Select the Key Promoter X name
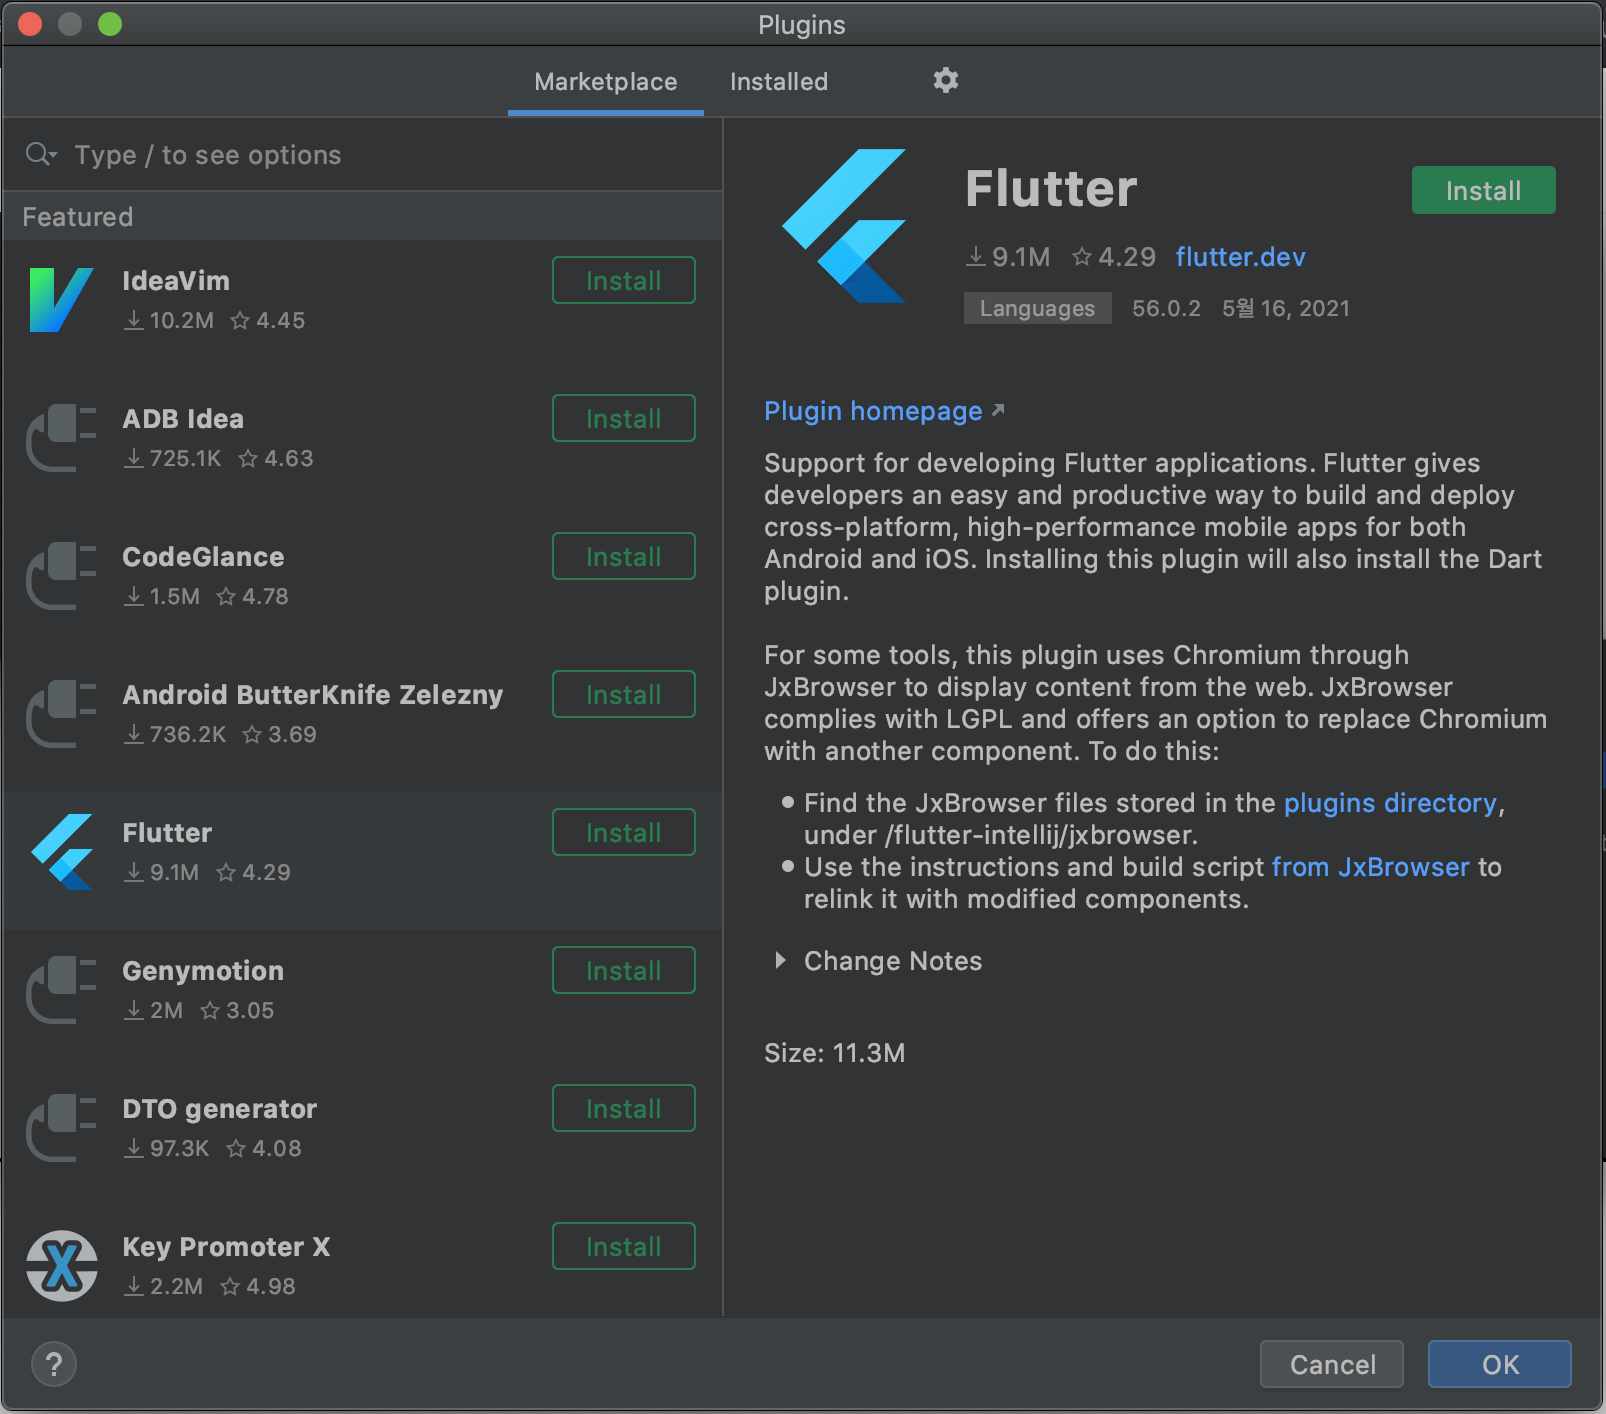Viewport: 1606px width, 1414px height. (x=226, y=1247)
